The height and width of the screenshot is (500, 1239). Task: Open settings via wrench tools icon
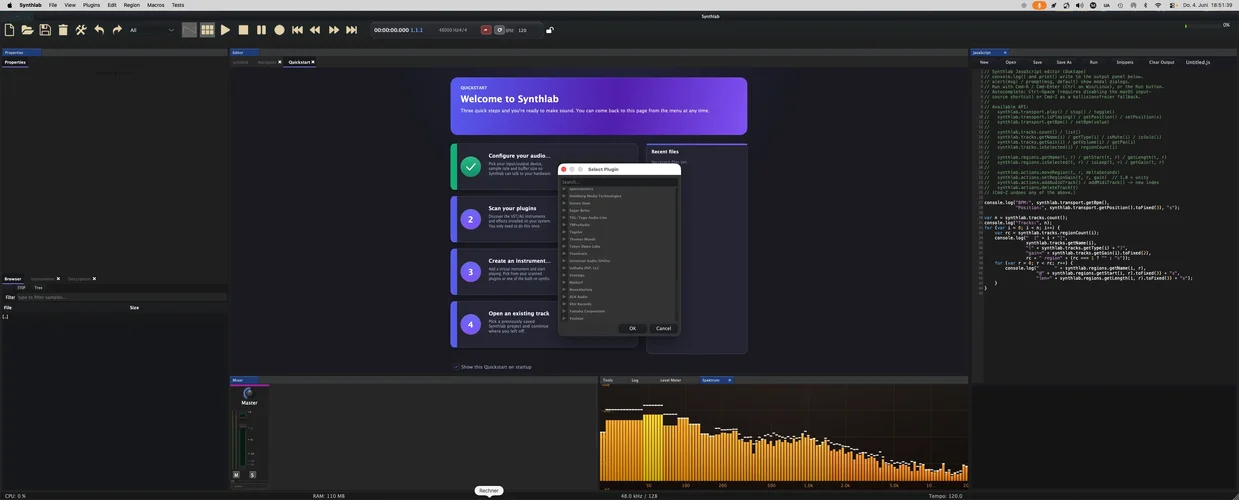point(81,30)
